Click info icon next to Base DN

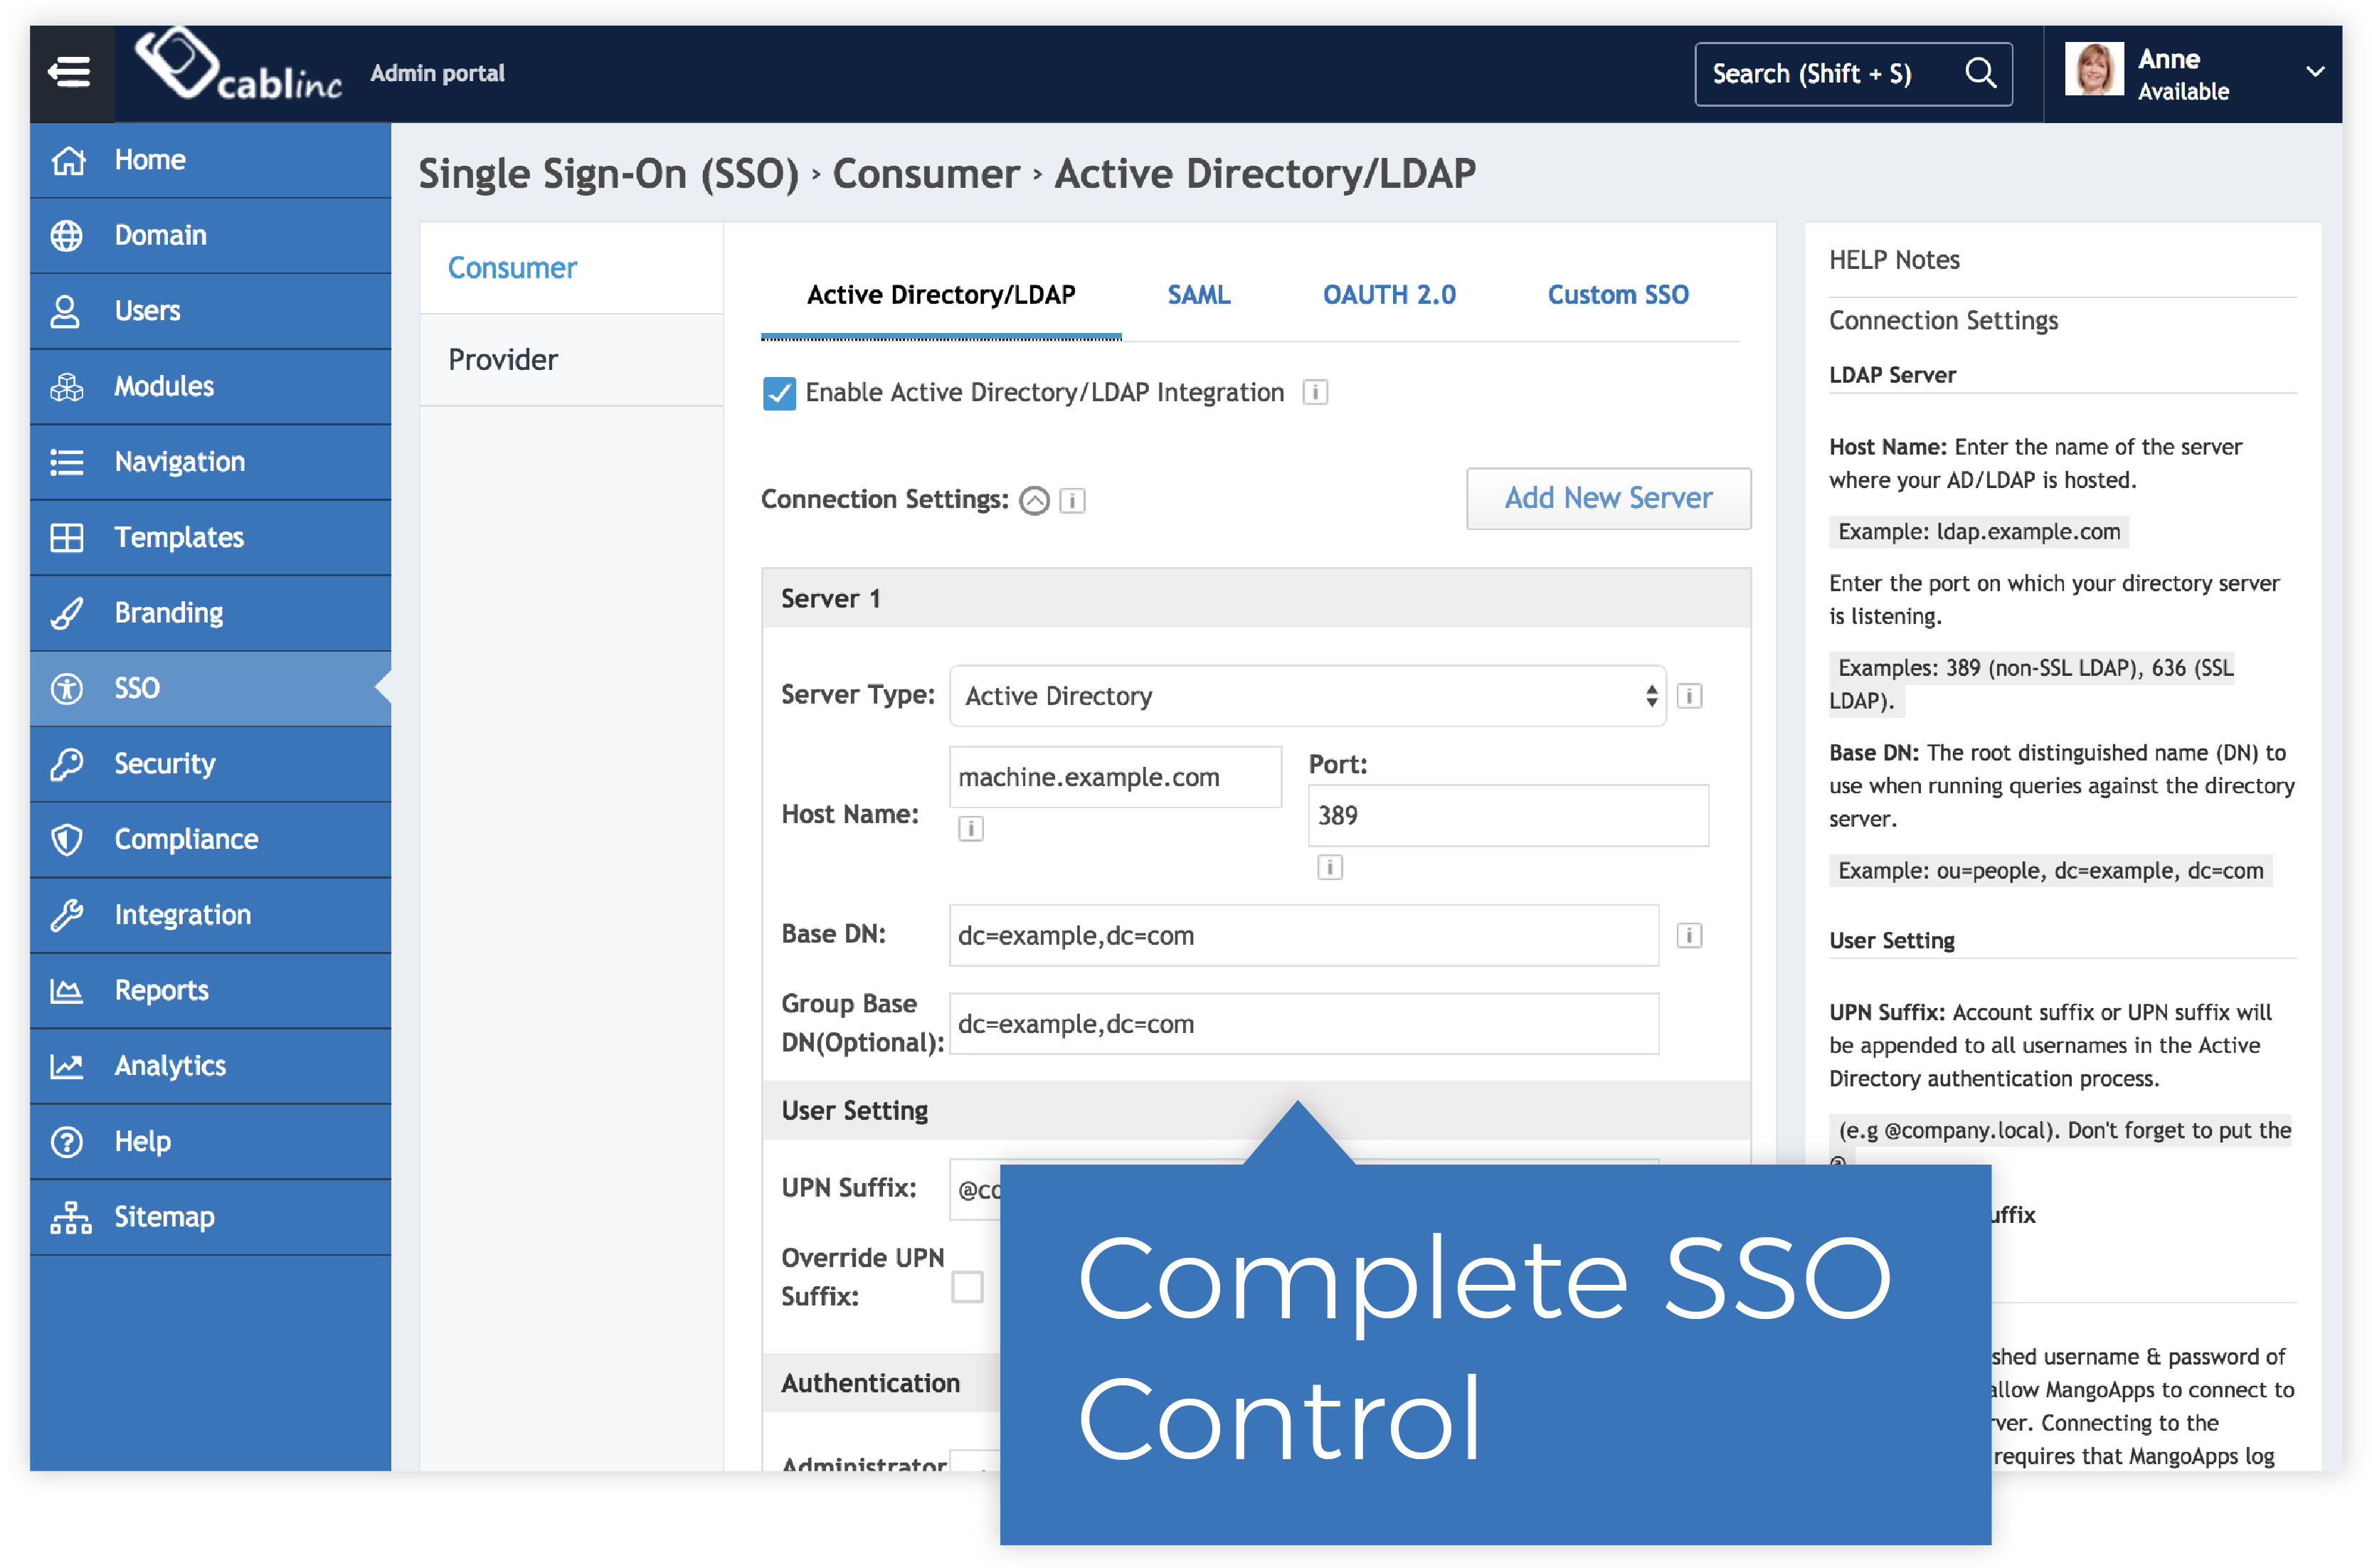[x=1689, y=935]
